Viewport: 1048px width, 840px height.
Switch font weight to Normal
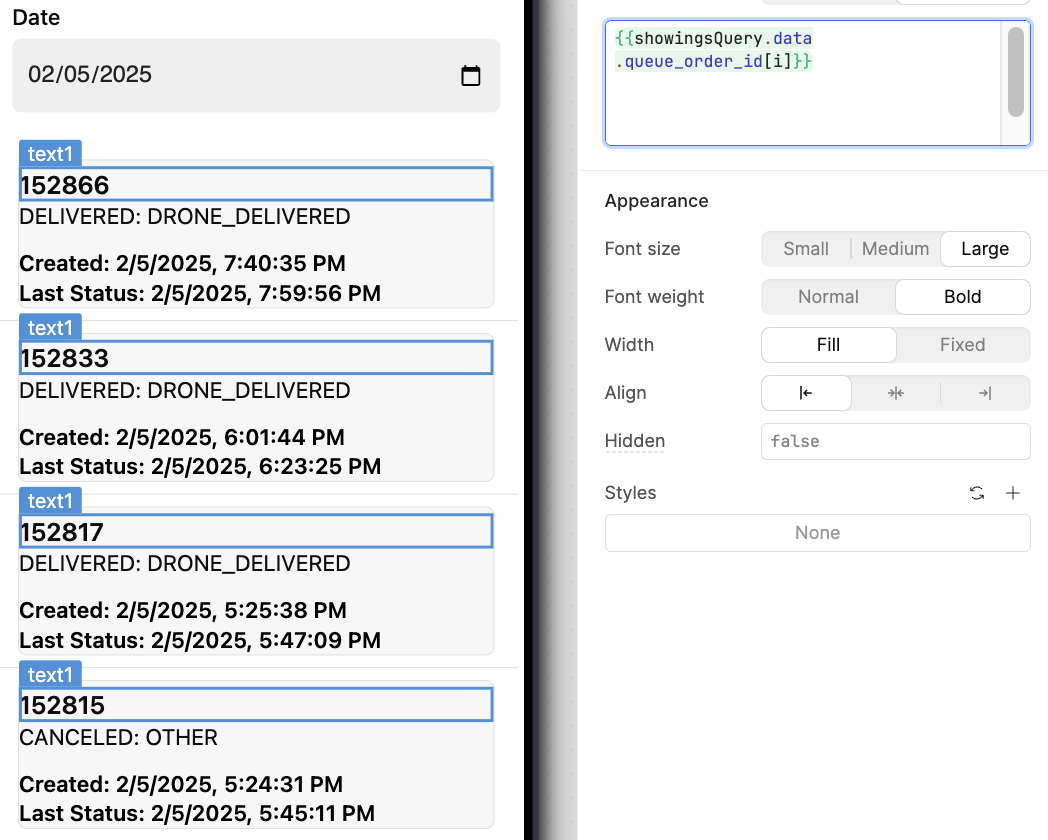point(828,297)
